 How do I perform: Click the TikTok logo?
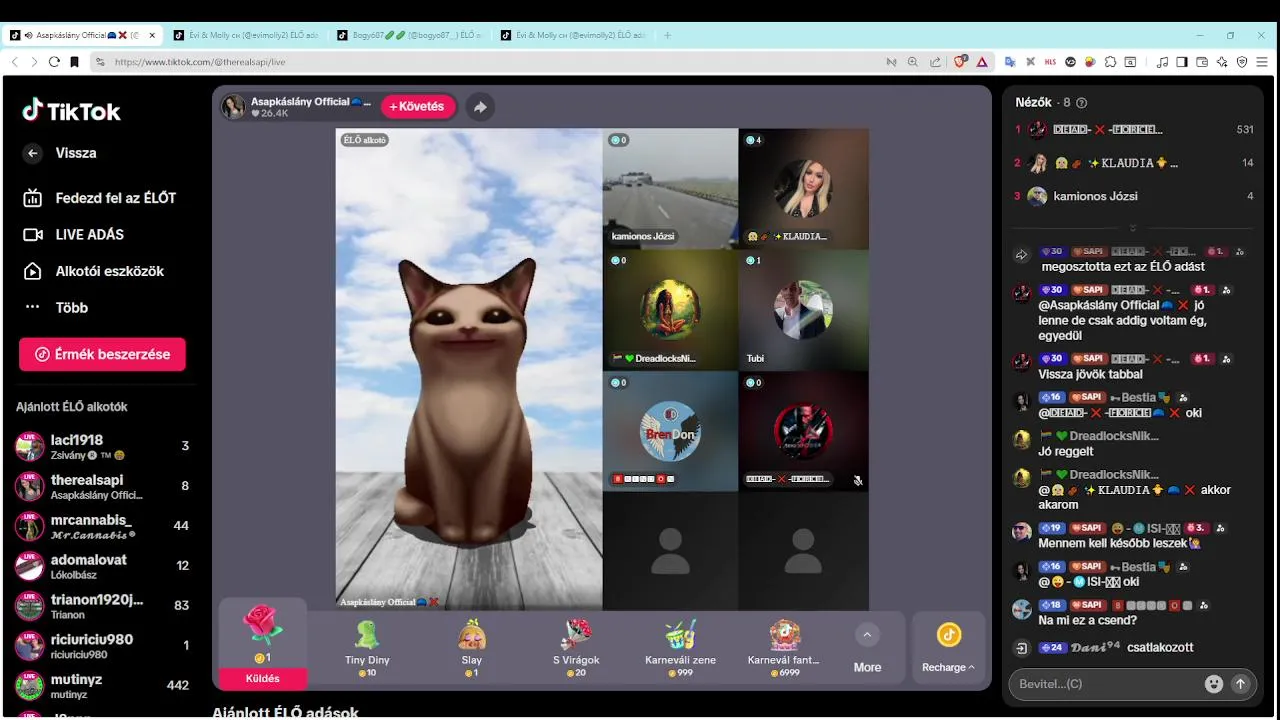click(72, 110)
